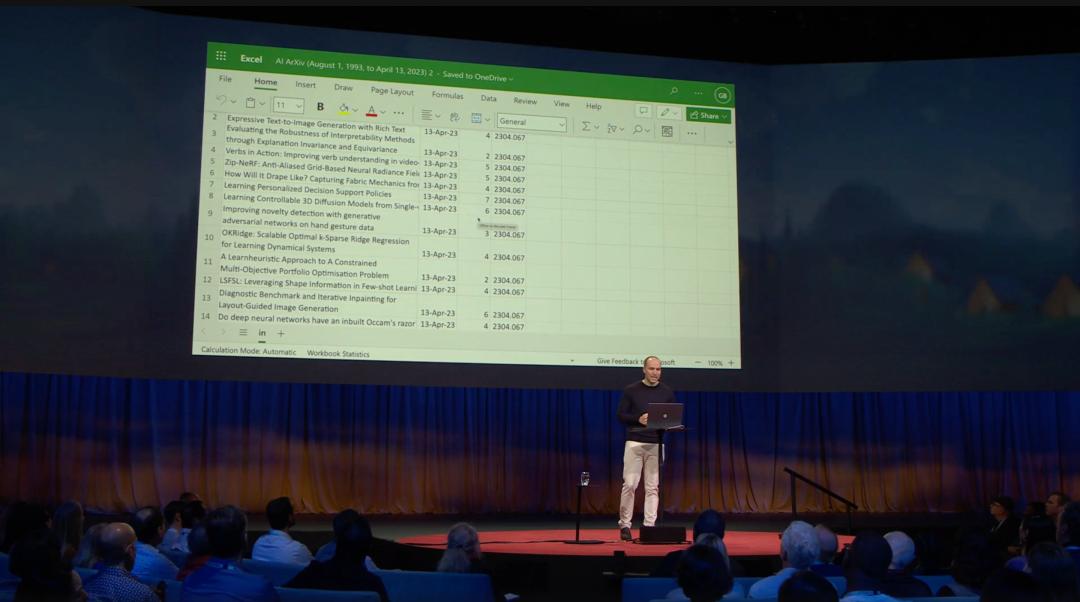Select cell 'Expressive Text-to-Image Generation with Rich Text'
Image resolution: width=1080 pixels, height=602 pixels.
[x=315, y=123]
